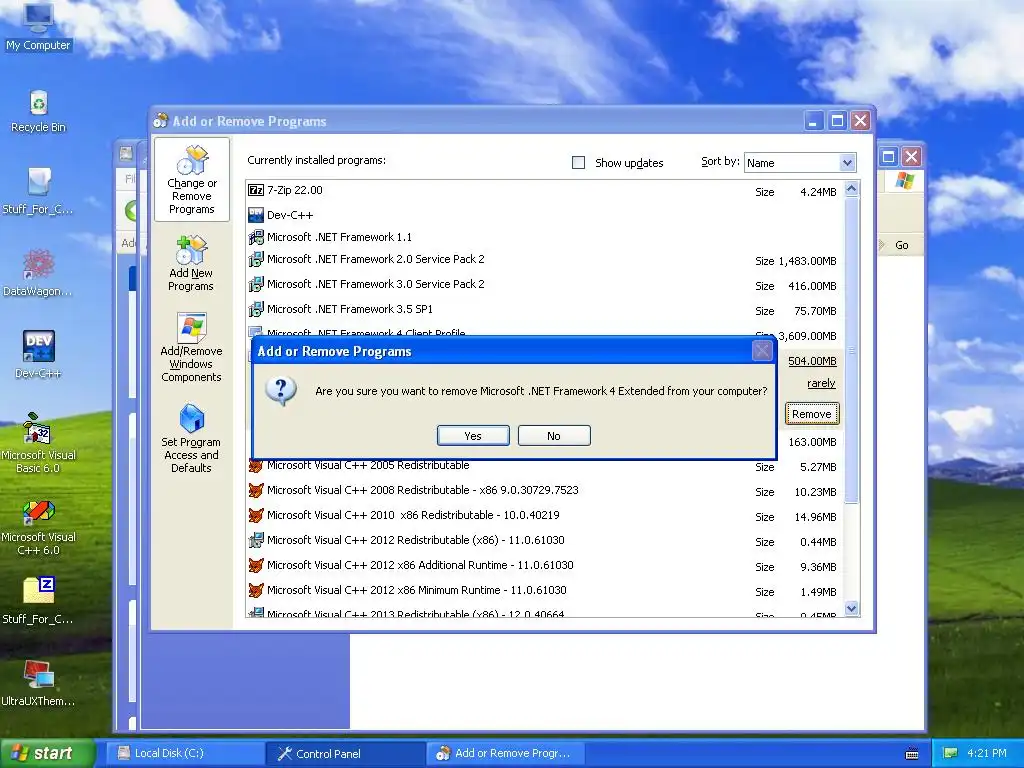The width and height of the screenshot is (1024, 768).
Task: Select Microsoft Visual C++ 2005 Redistributable text
Action: click(368, 466)
